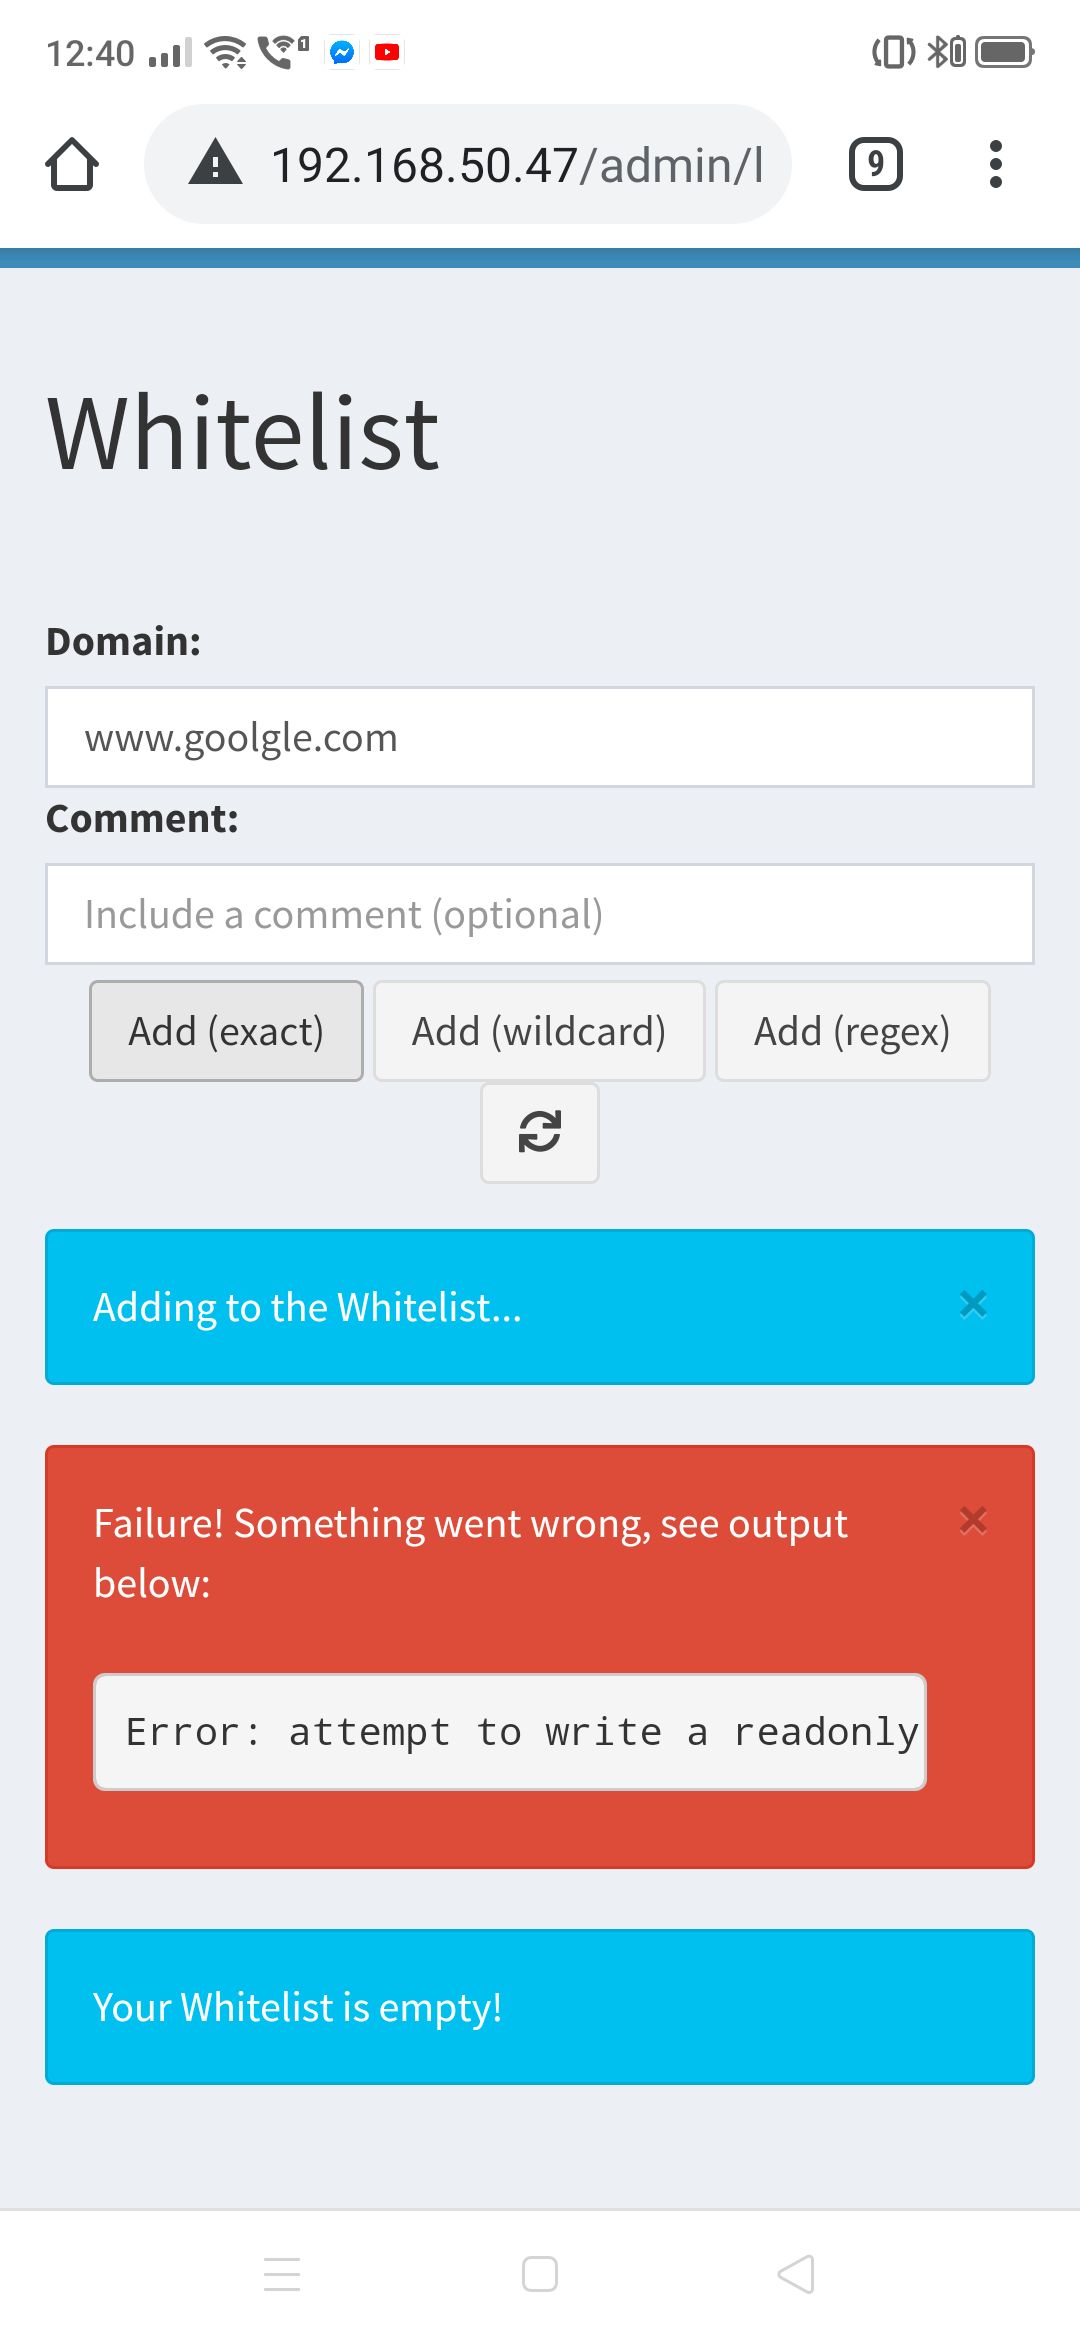The height and width of the screenshot is (2340, 1080).
Task: Tap the Android back navigation icon
Action: point(796,2275)
